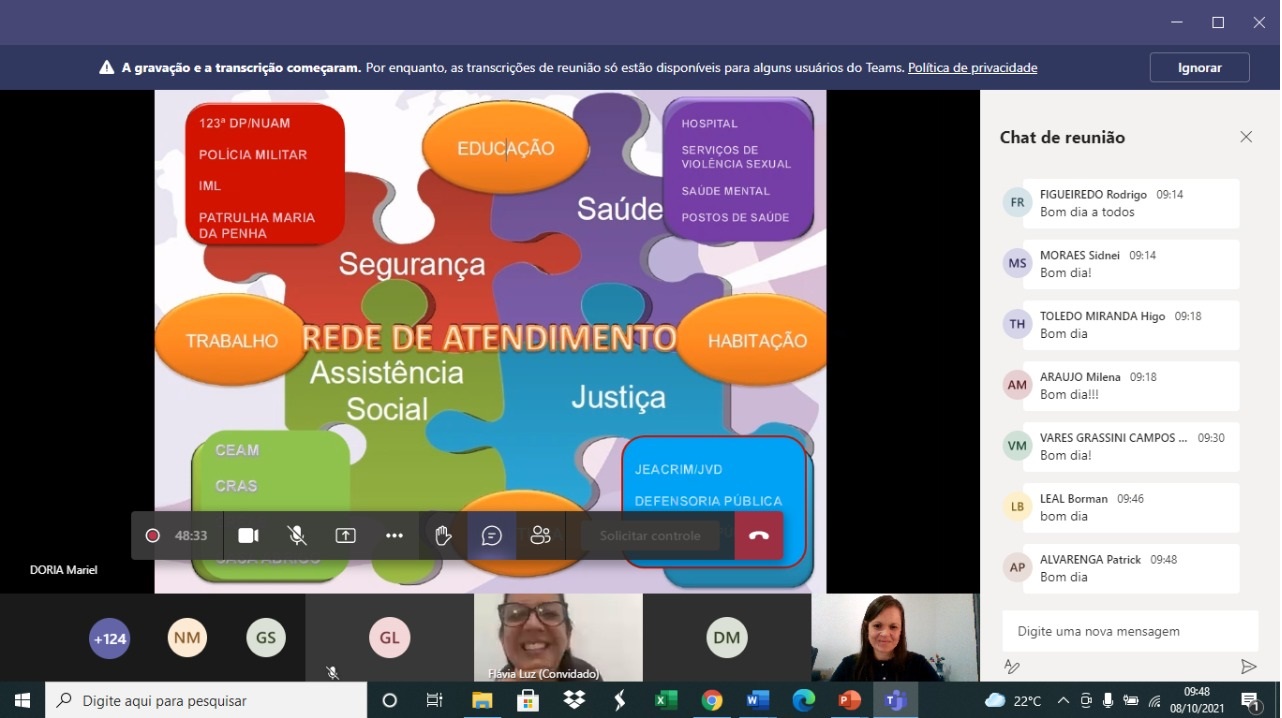Open the Windows Start menu
Viewport: 1282px width, 718px height.
tap(22, 700)
